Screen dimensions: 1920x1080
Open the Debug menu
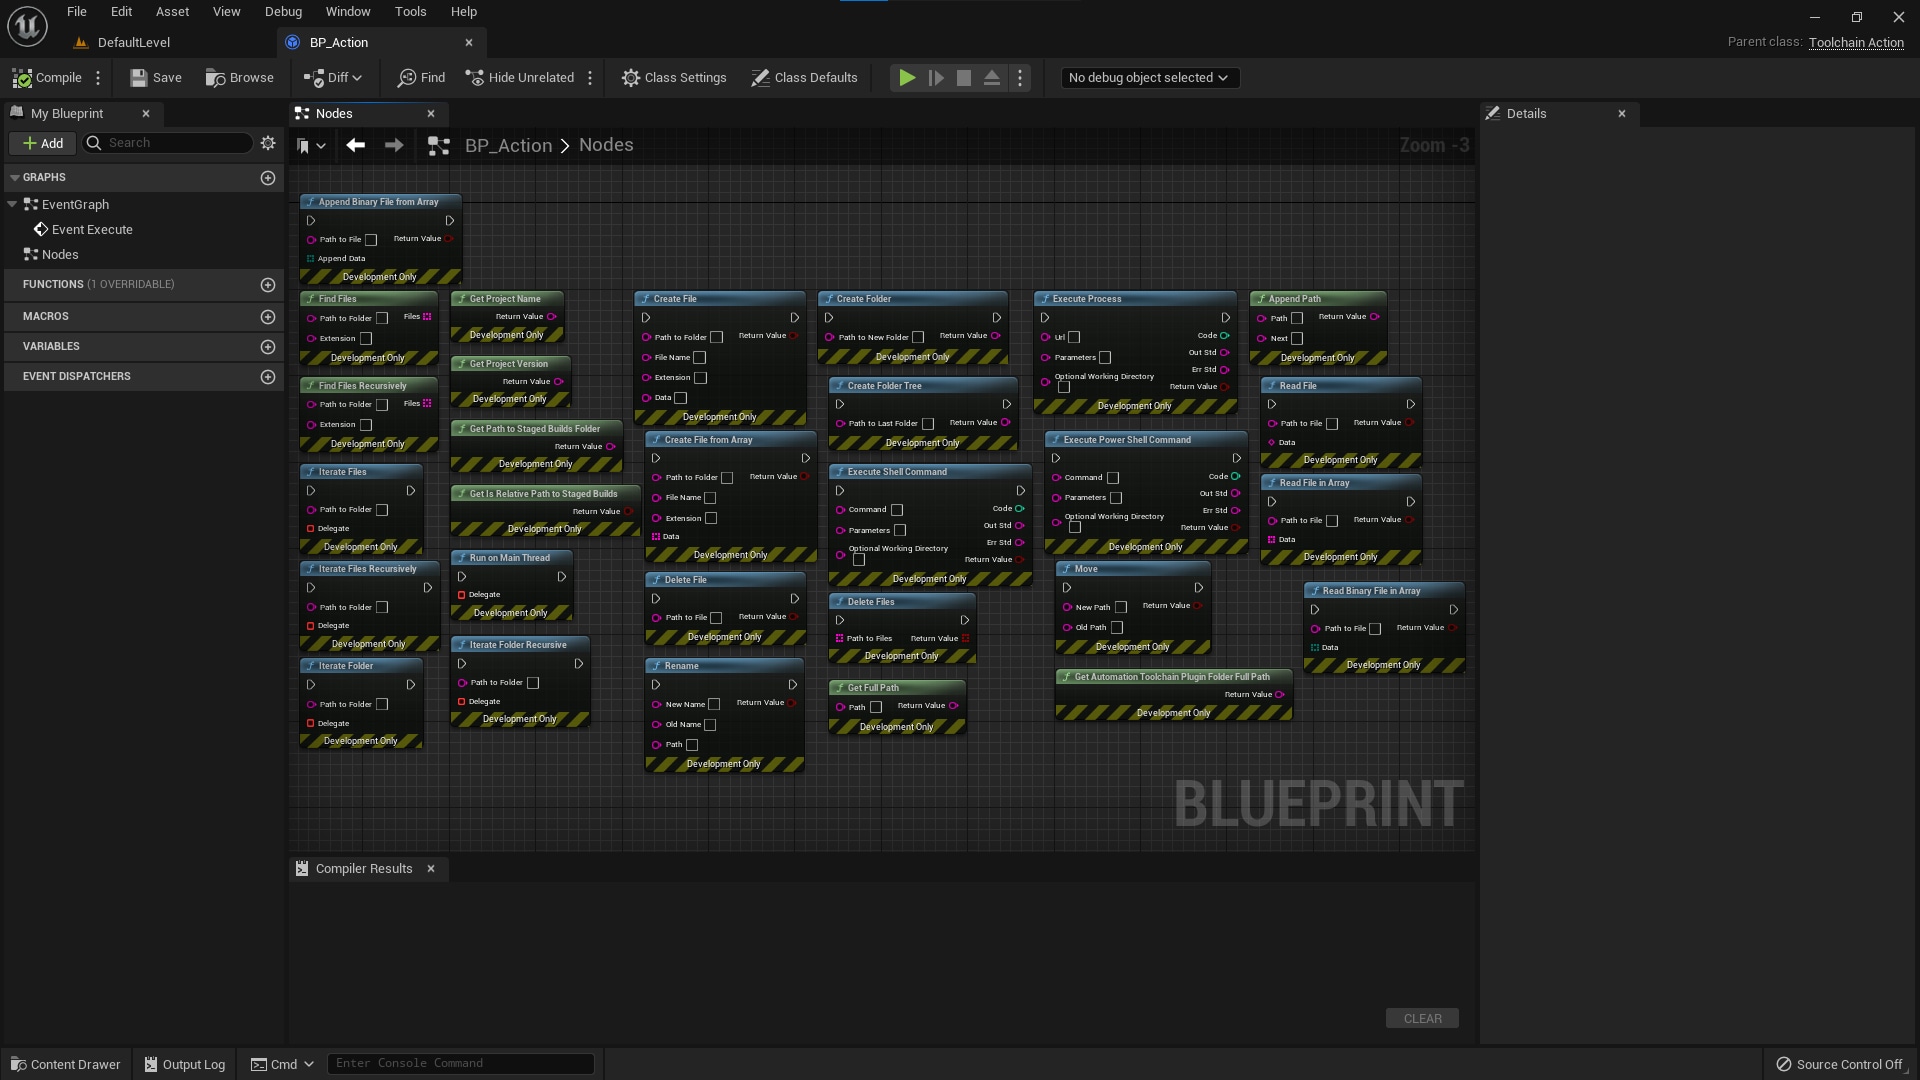(283, 12)
